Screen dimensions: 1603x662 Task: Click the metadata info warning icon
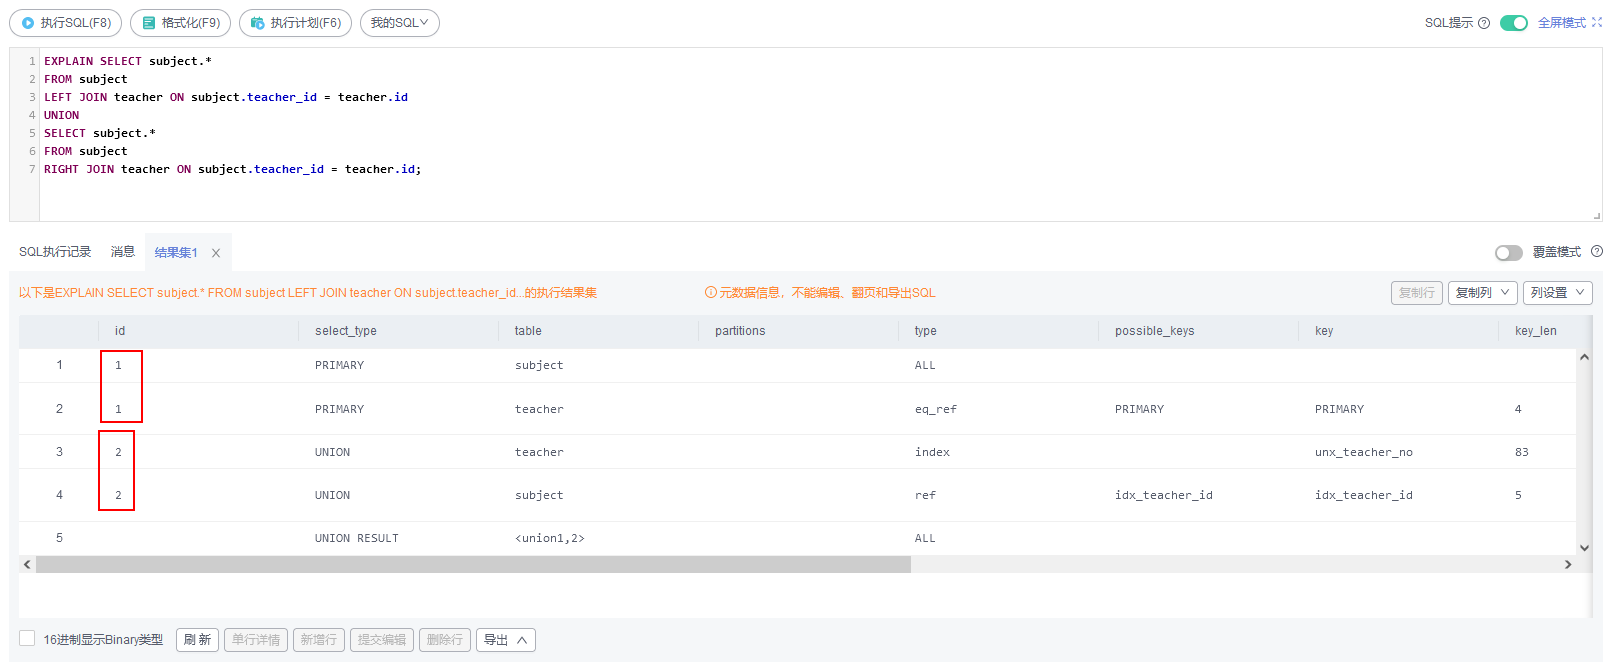[x=710, y=293]
